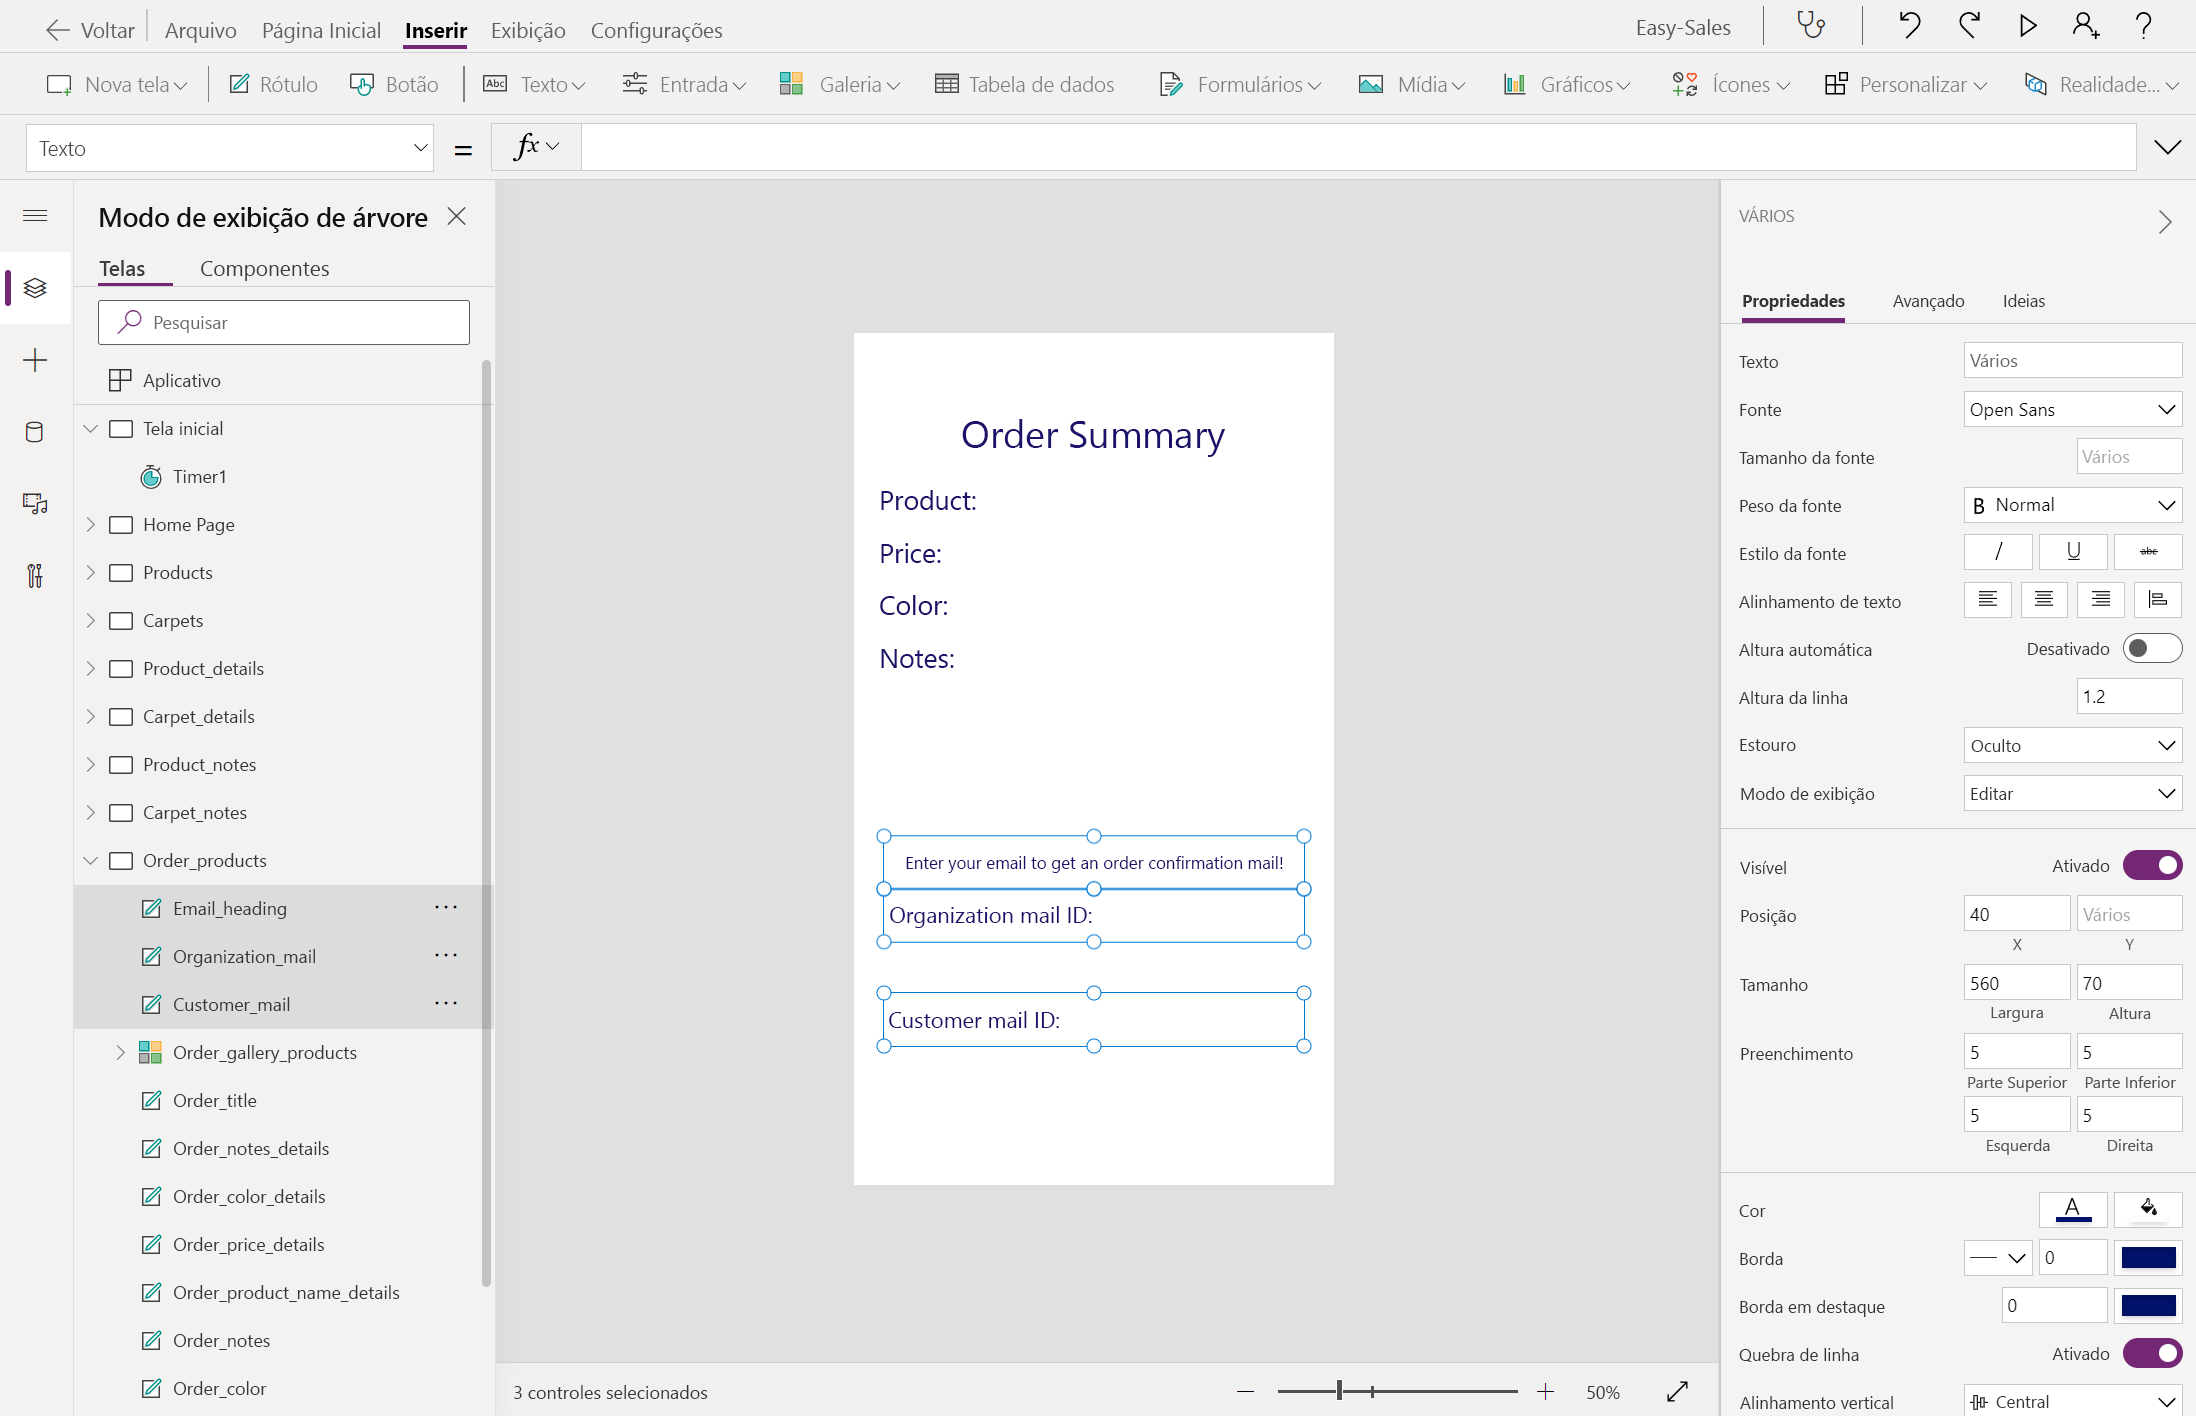Image resolution: width=2196 pixels, height=1416 pixels.
Task: Disable the Visível toggle
Action: [x=2151, y=866]
